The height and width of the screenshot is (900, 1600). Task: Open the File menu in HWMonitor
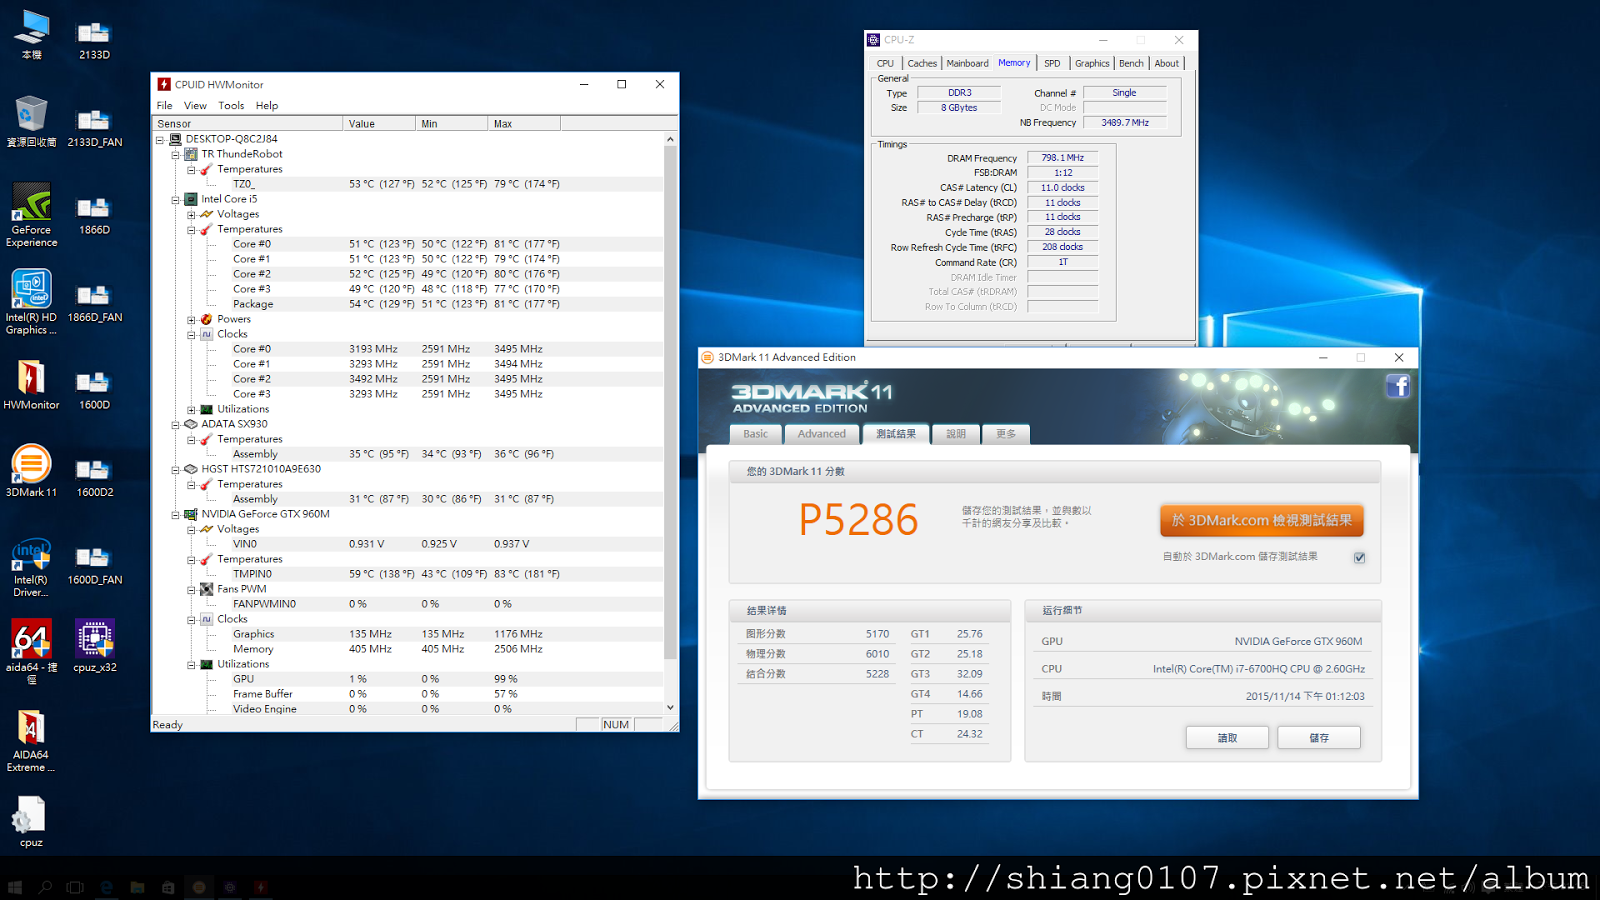165,105
